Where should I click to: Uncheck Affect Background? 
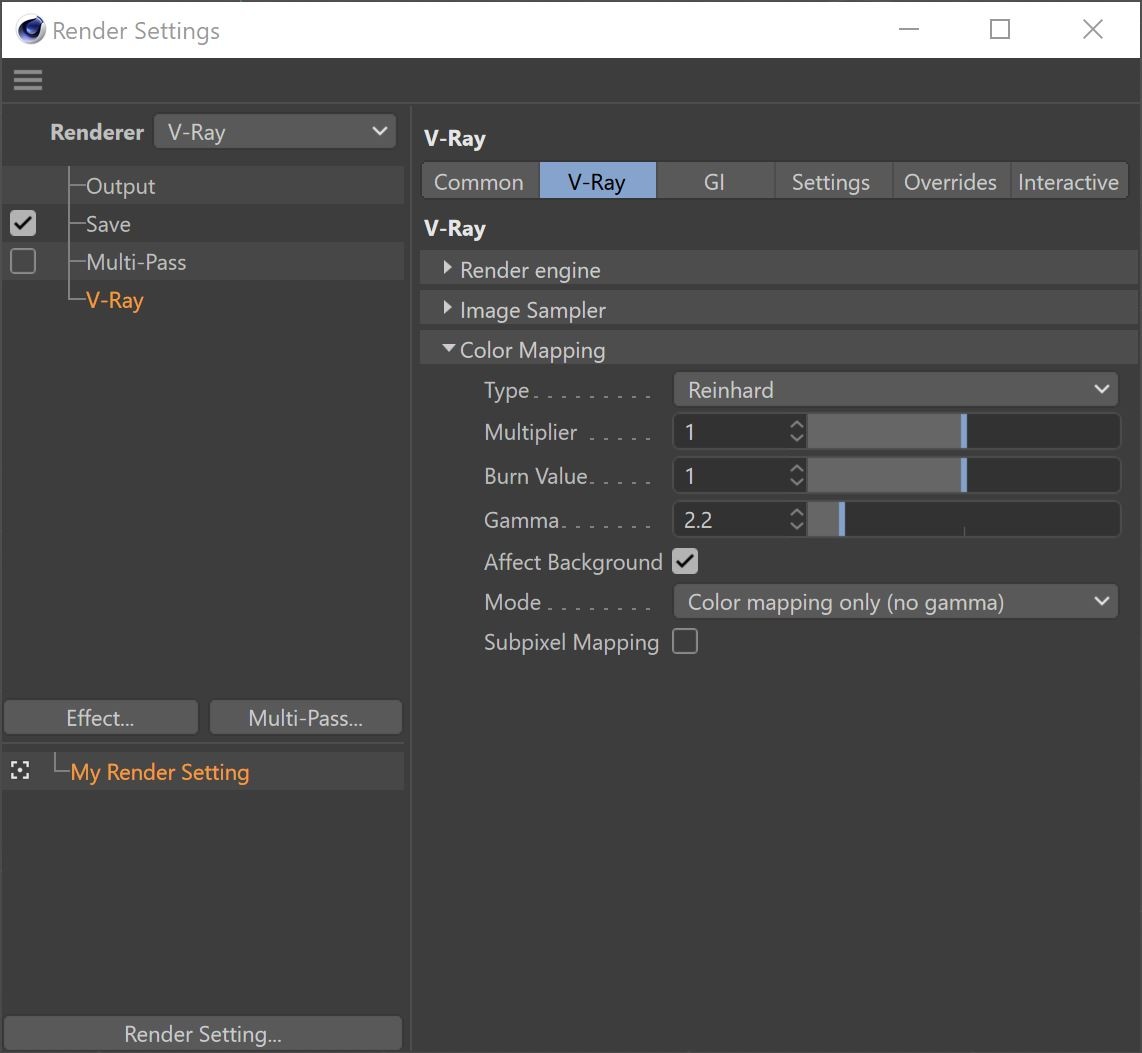pos(685,561)
